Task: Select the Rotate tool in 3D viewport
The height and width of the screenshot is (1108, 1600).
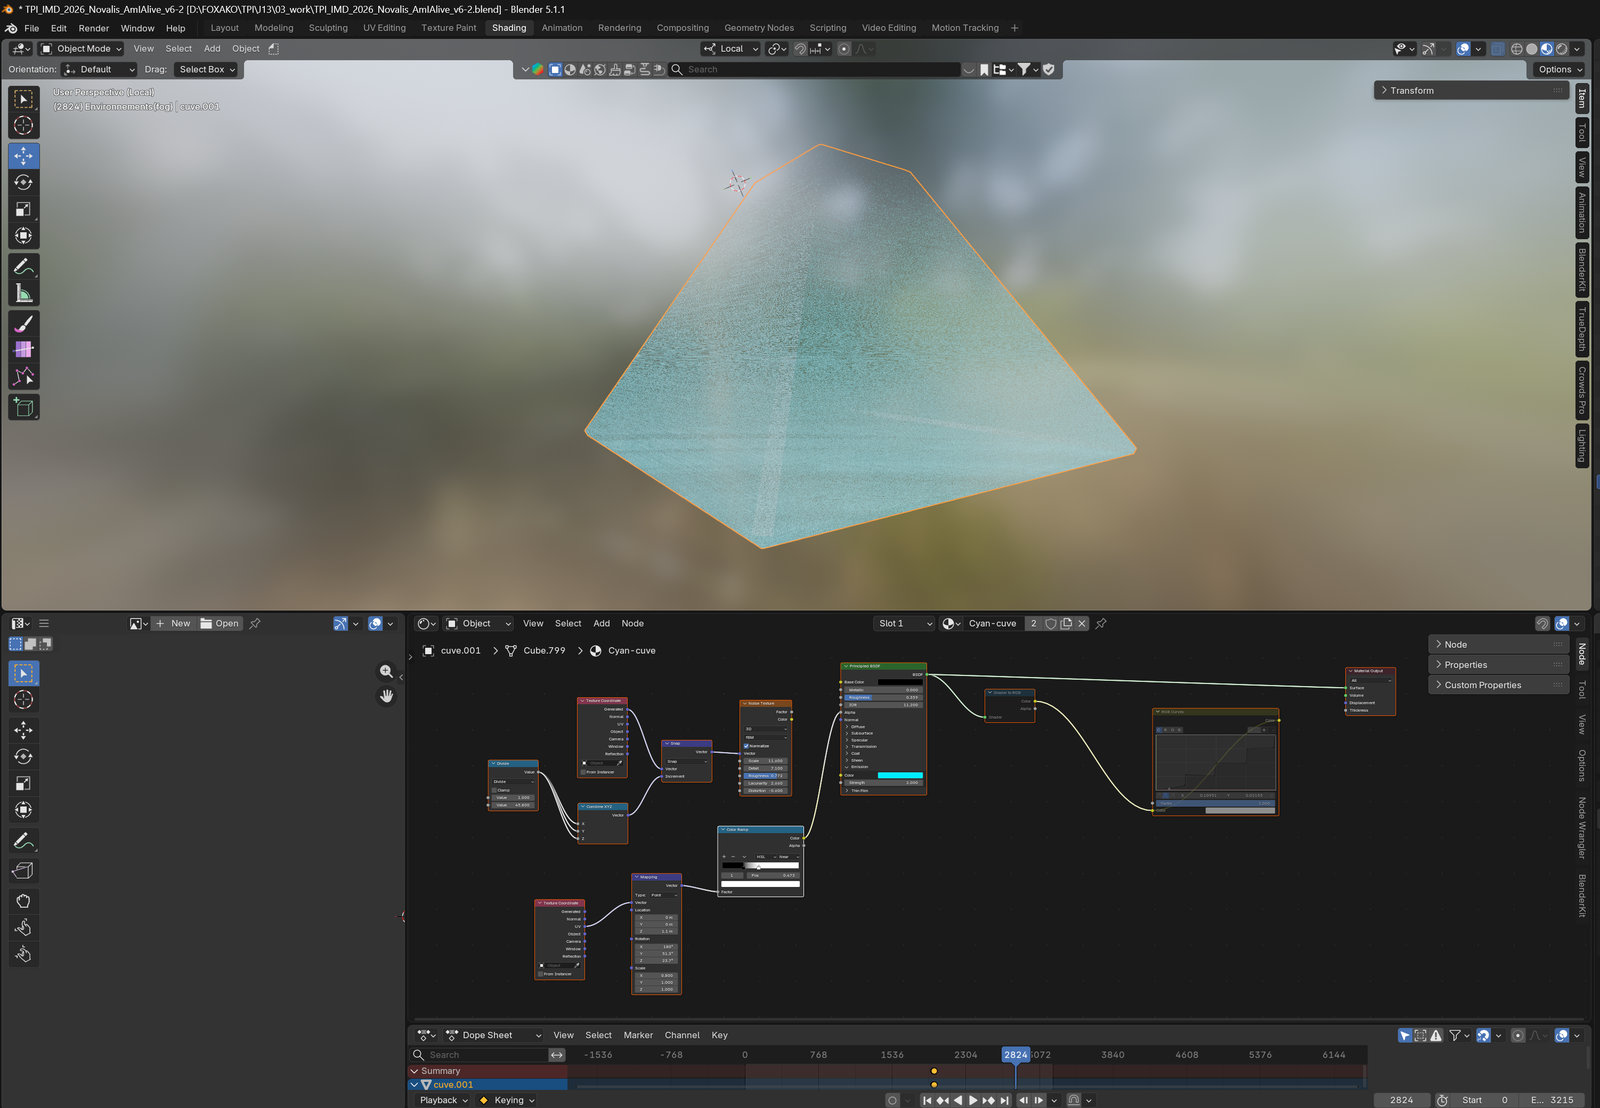Action: coord(24,182)
